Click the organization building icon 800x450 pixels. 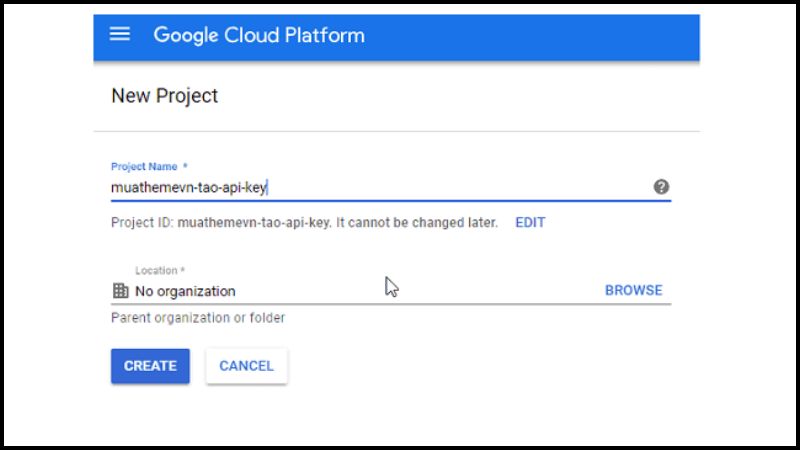pos(120,291)
